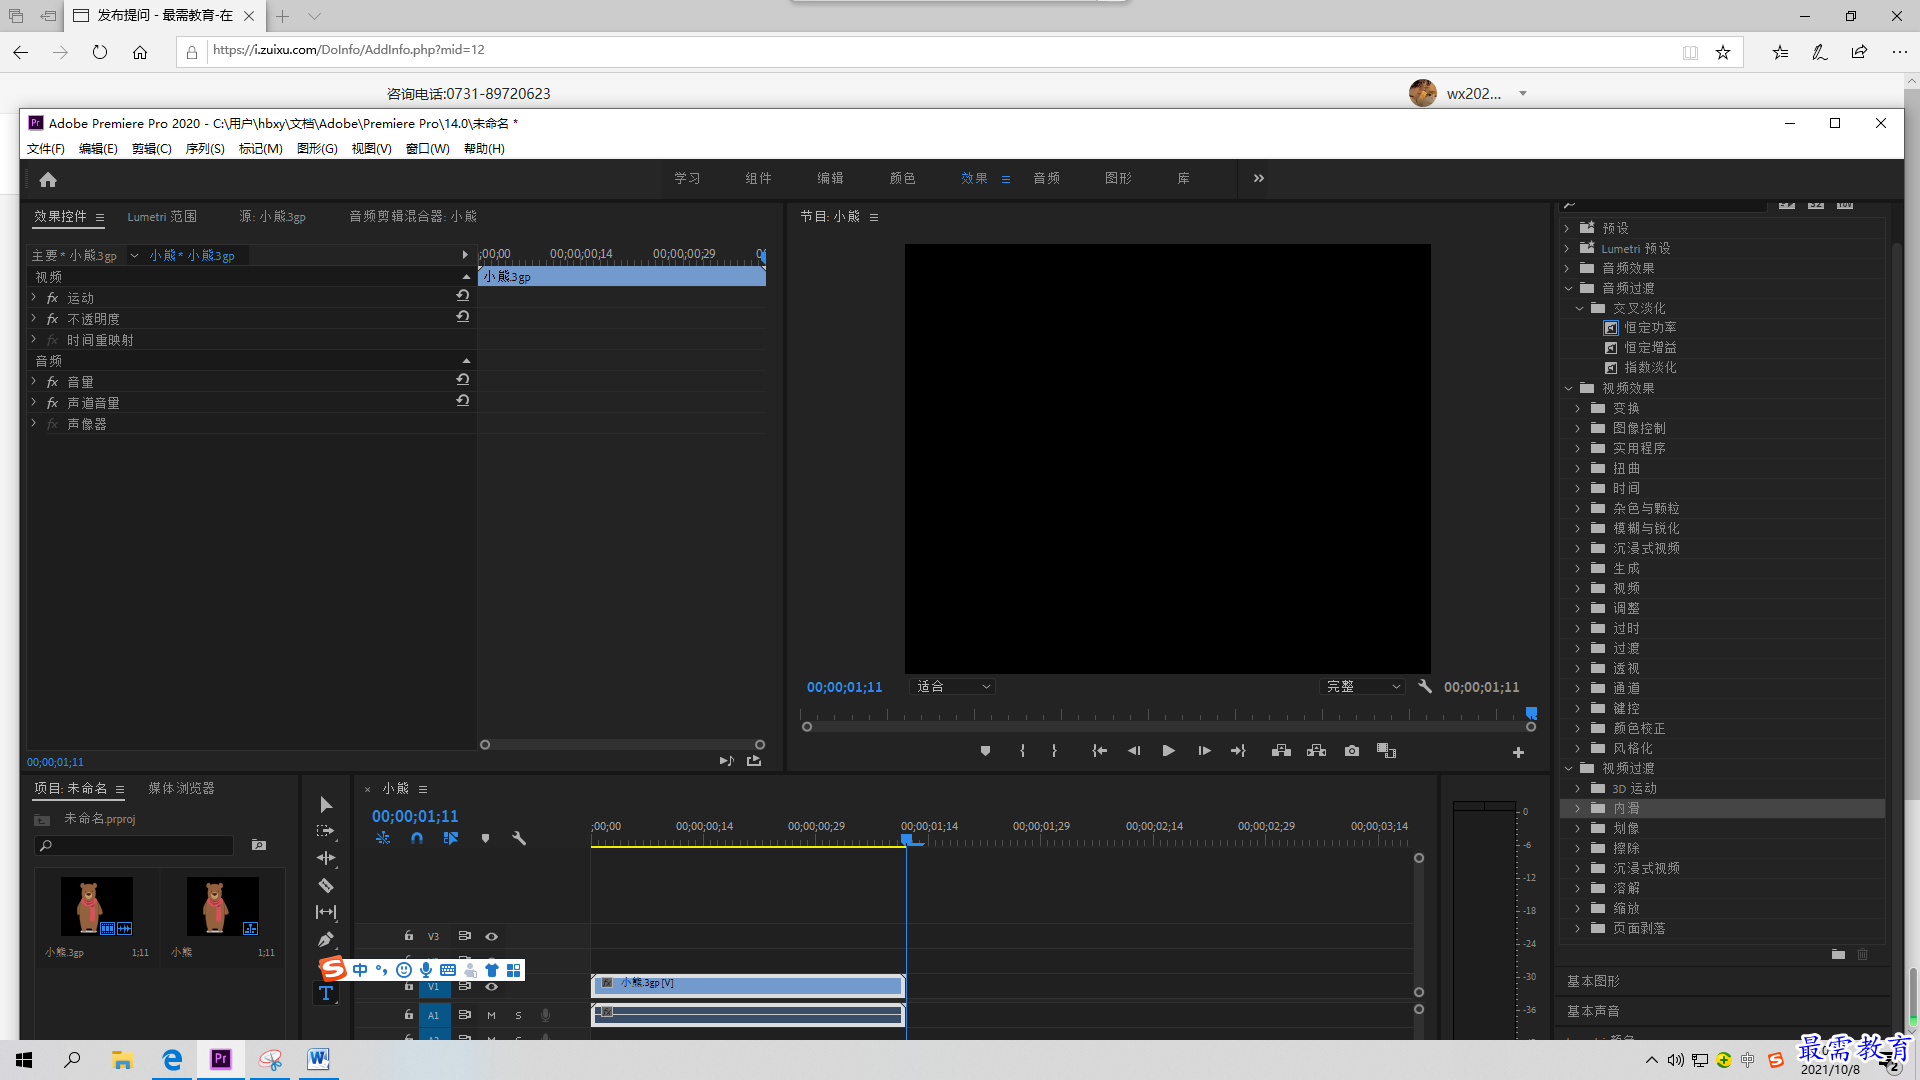Image resolution: width=1920 pixels, height=1080 pixels.
Task: Open the 基本图形 panel
Action: click(x=1593, y=982)
